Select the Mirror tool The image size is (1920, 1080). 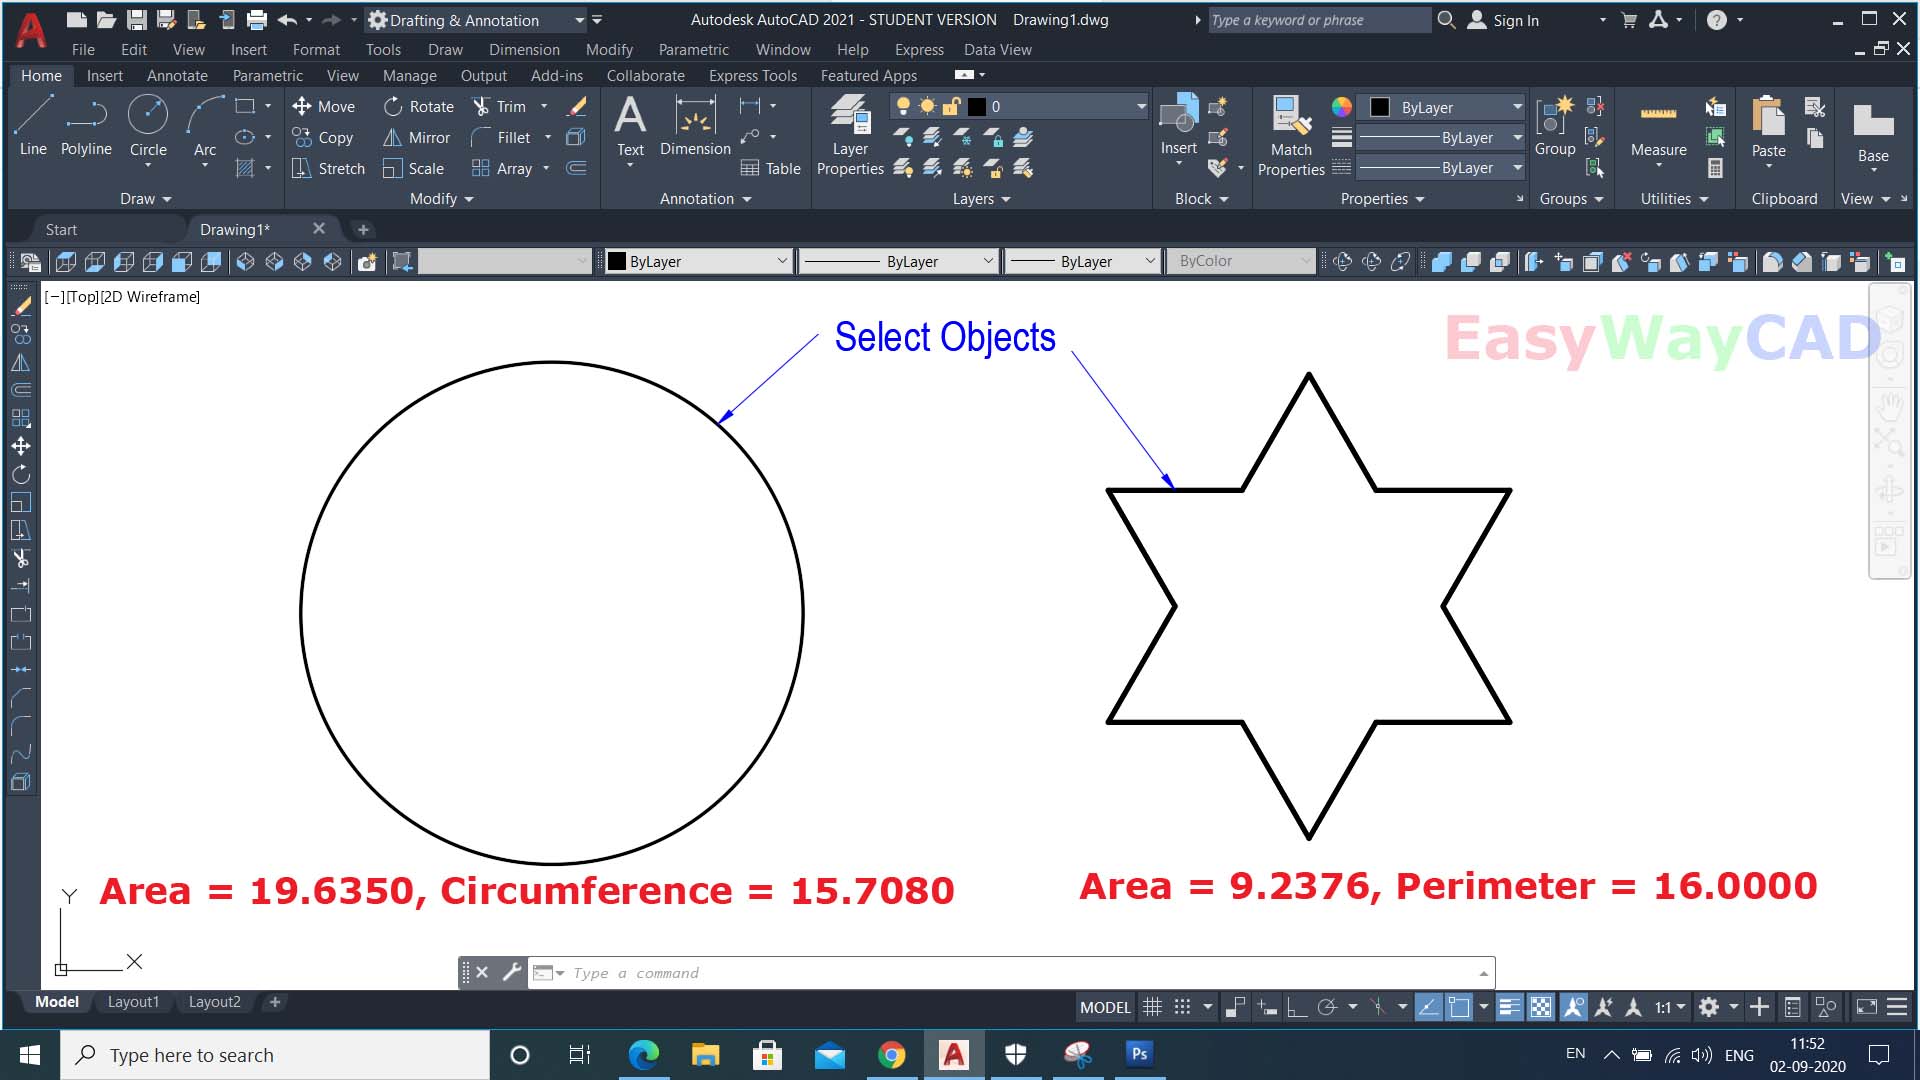(x=417, y=137)
